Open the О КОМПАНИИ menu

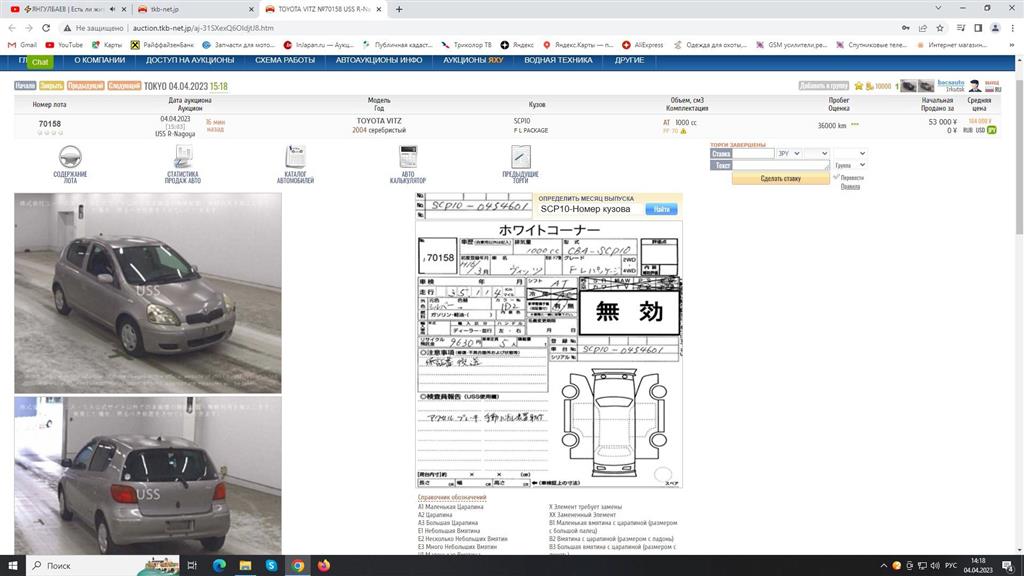pyautogui.click(x=99, y=60)
